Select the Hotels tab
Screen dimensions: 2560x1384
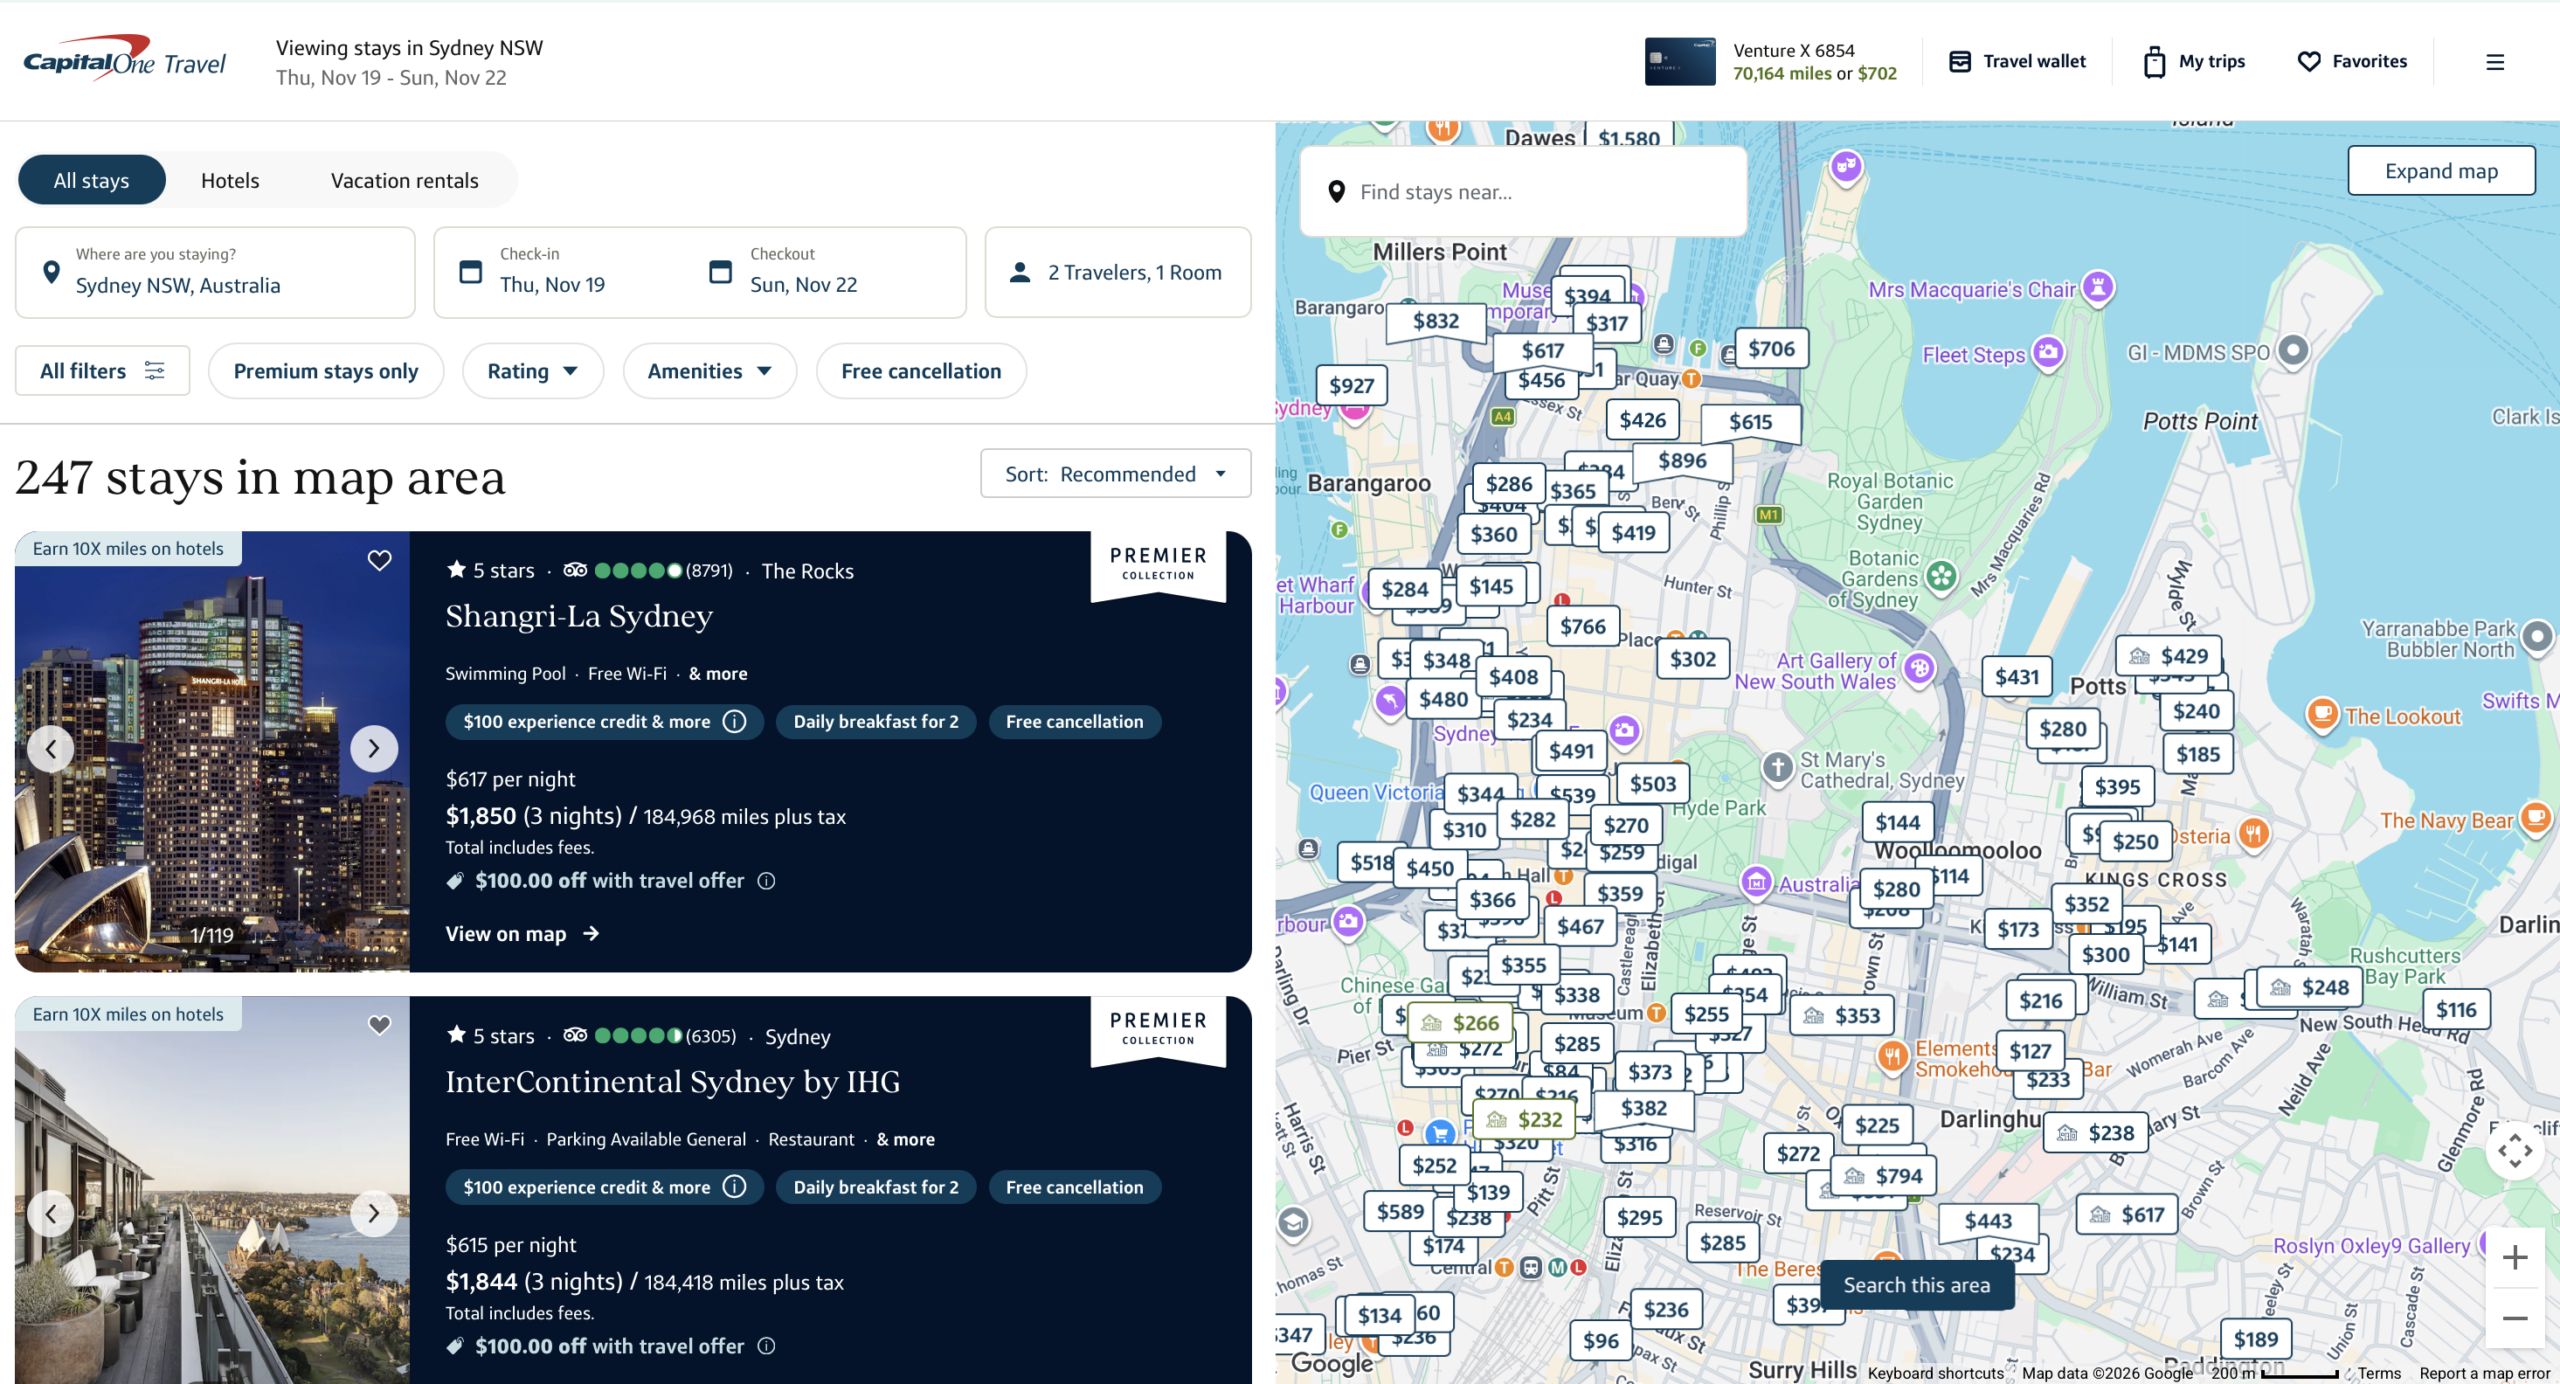(230, 180)
